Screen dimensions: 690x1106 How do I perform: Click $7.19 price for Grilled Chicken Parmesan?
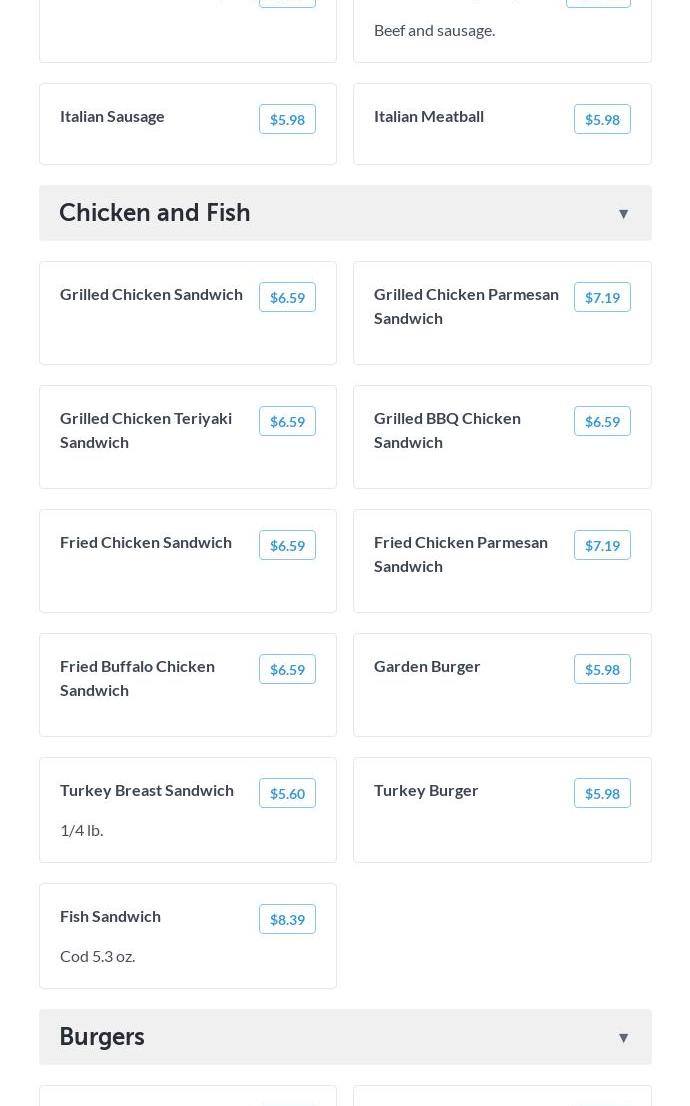pos(602,297)
